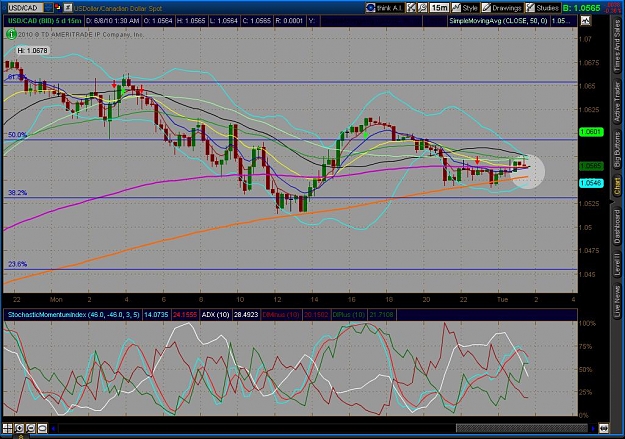Image resolution: width=625 pixels, height=439 pixels.
Task: Click the DIMinus (10) label
Action: [x=281, y=315]
